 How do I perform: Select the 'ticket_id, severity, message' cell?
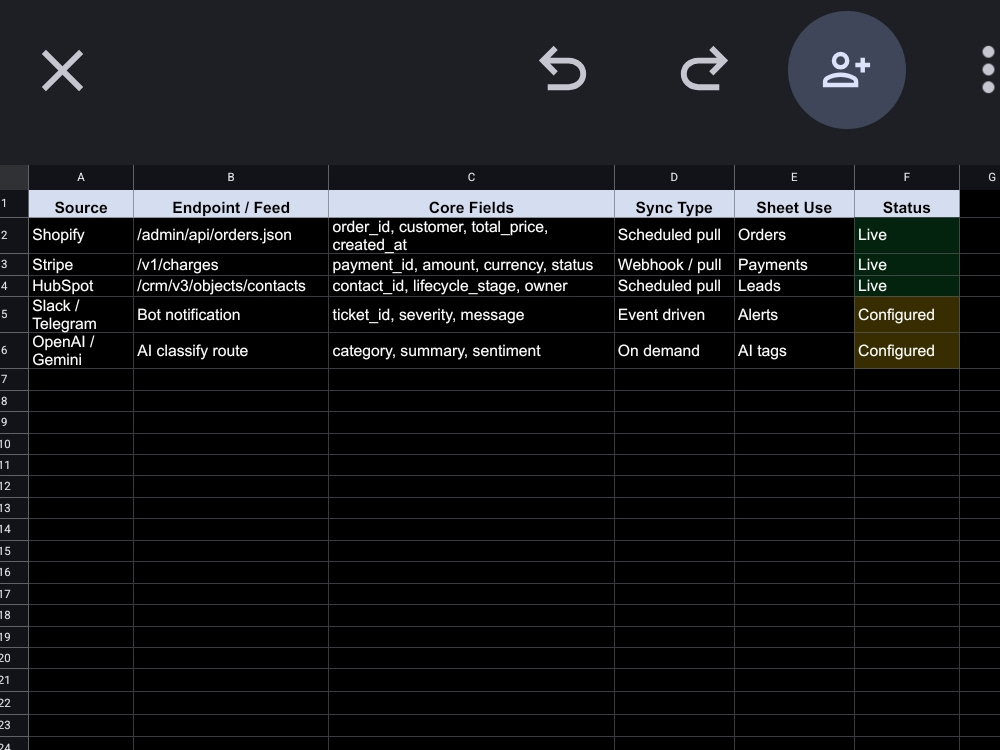471,314
